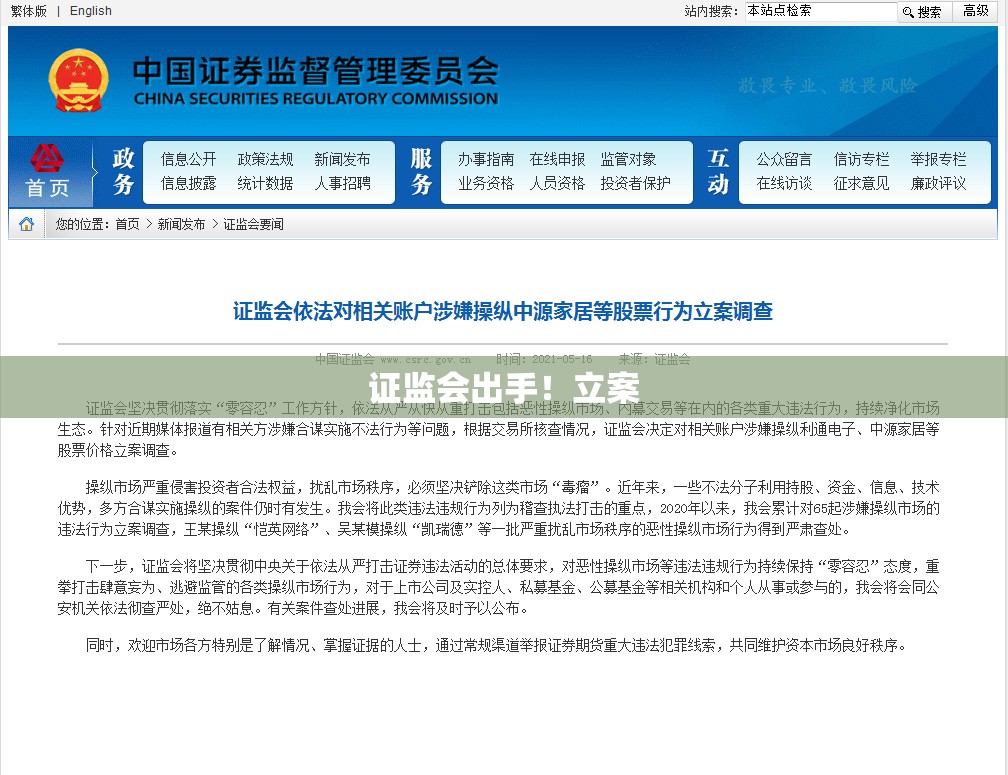Open 举报专栏 interaction link
The width and height of the screenshot is (1008, 775).
(938, 159)
